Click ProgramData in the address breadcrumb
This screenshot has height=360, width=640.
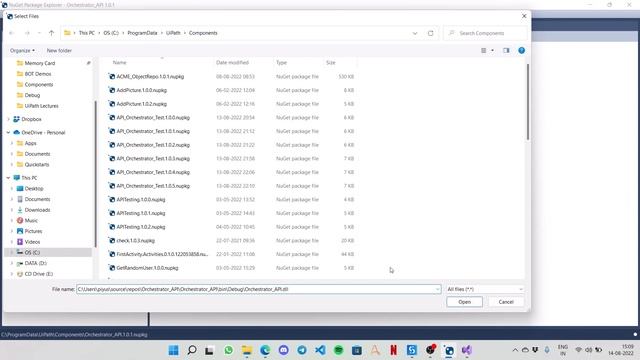pyautogui.click(x=142, y=33)
